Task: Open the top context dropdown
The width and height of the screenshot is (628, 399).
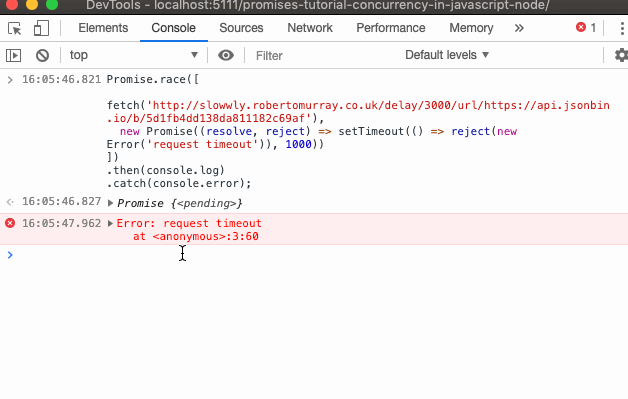Action: pyautogui.click(x=134, y=55)
